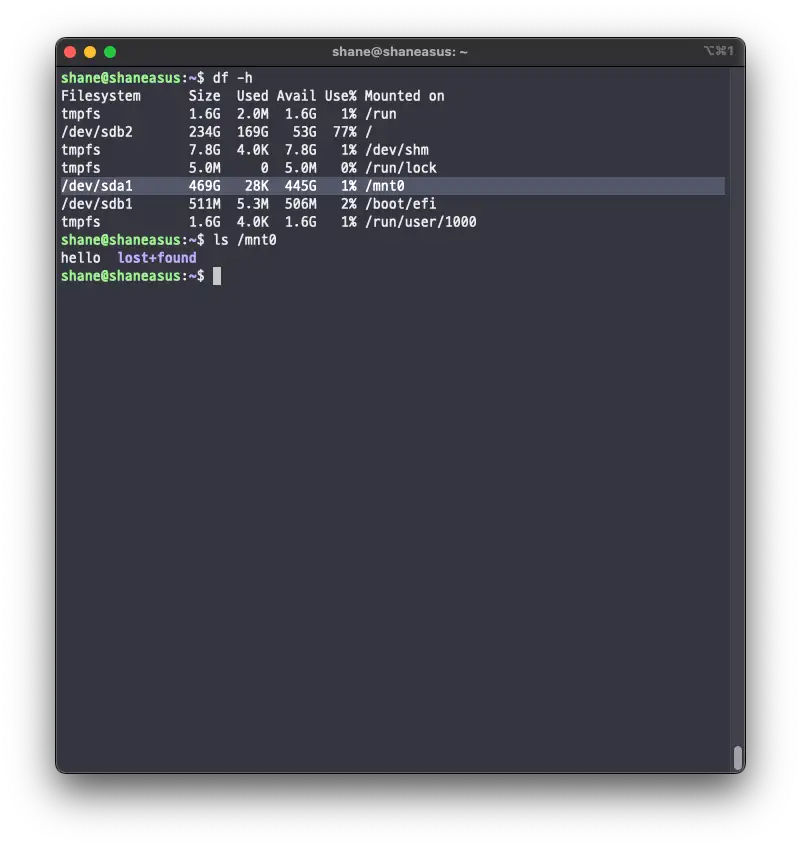This screenshot has height=847, width=801.
Task: Click the /run/user/1000 mount point
Action: [x=420, y=222]
